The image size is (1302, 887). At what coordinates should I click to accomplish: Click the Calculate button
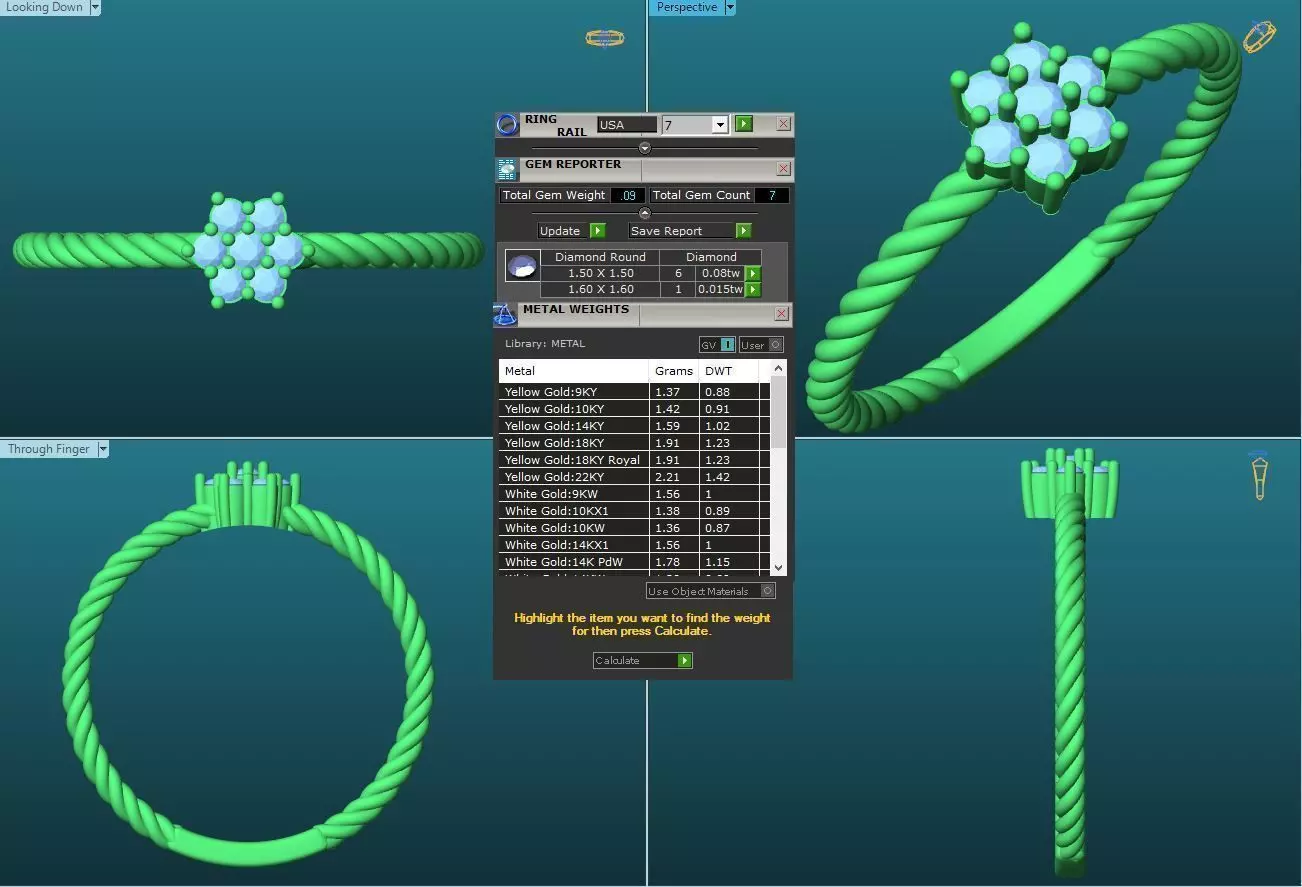coord(642,661)
